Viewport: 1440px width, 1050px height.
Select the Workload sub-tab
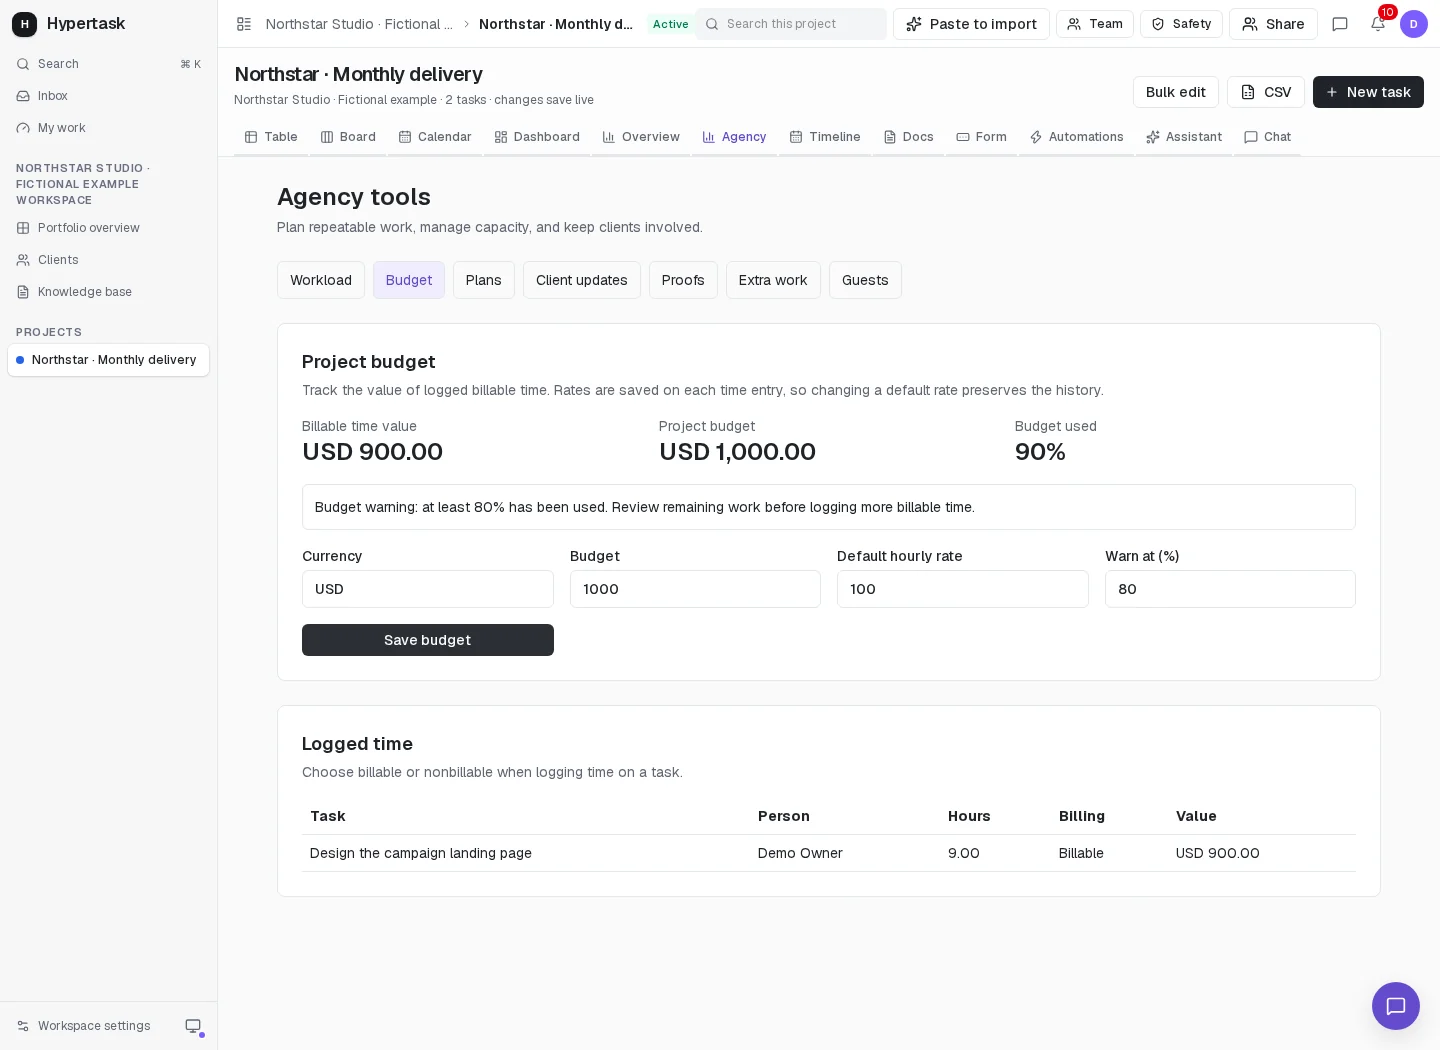(x=321, y=280)
